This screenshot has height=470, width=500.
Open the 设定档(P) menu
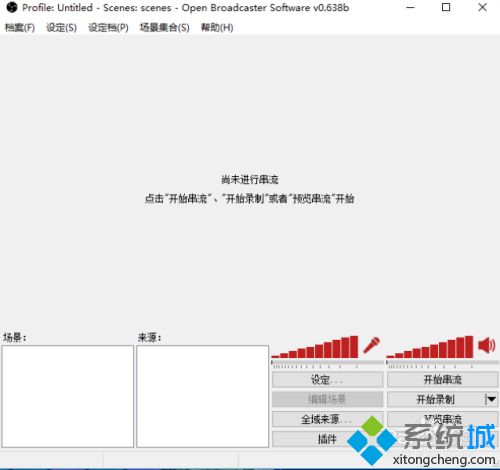click(108, 28)
